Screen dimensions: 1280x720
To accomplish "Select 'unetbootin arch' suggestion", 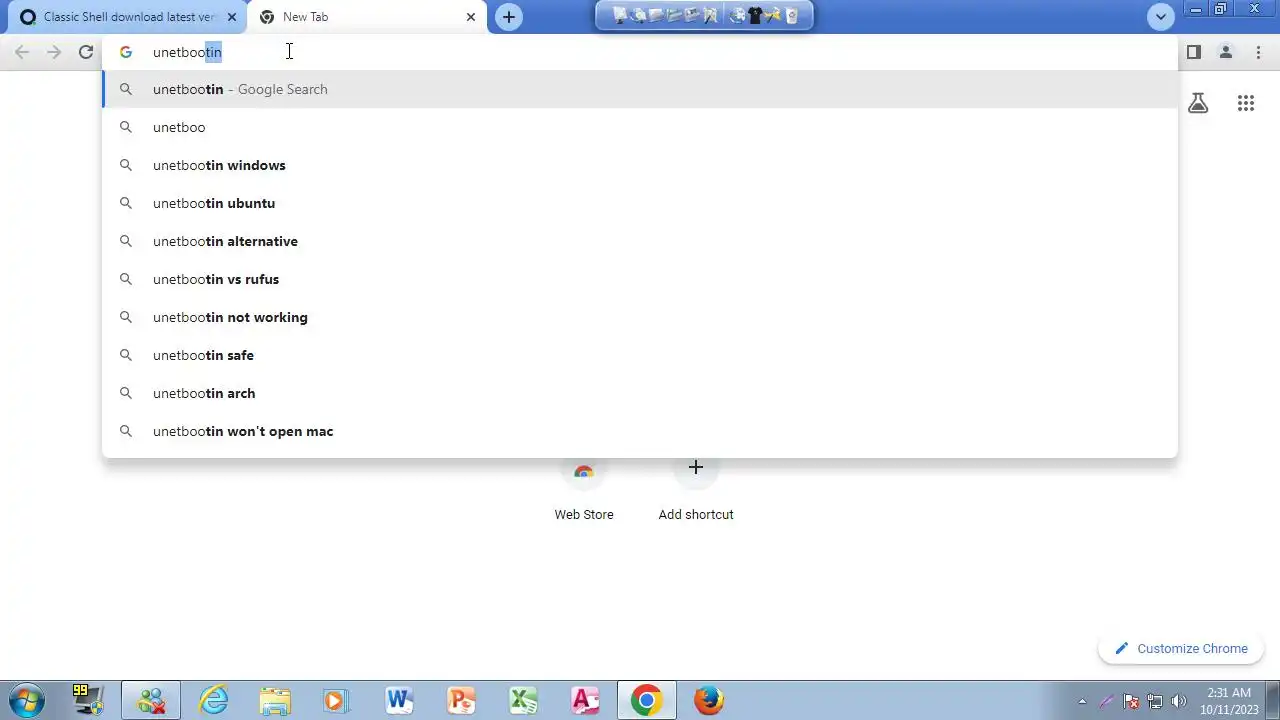I will [640, 393].
